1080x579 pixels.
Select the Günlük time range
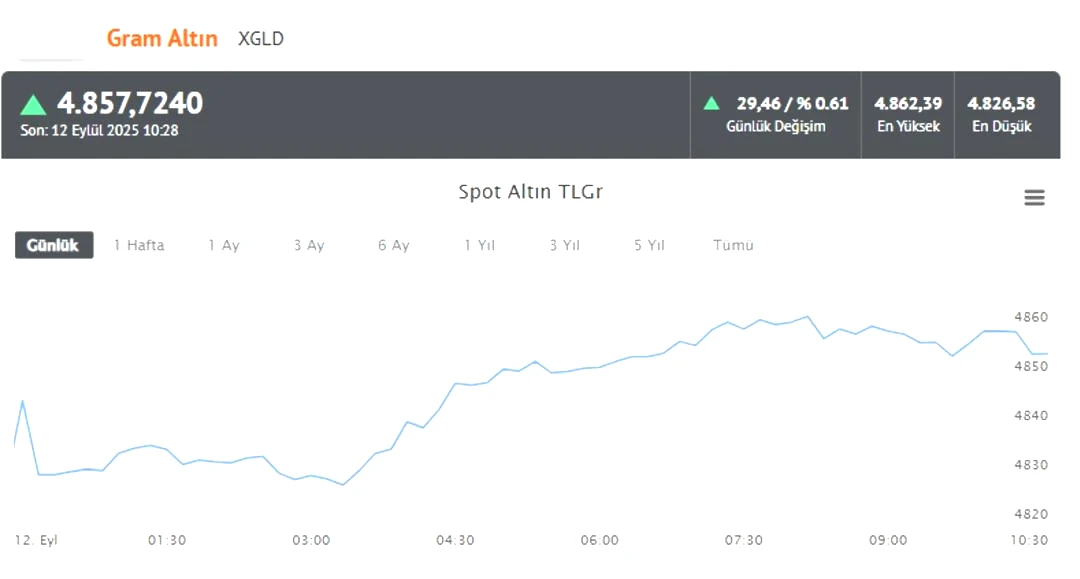click(x=54, y=245)
